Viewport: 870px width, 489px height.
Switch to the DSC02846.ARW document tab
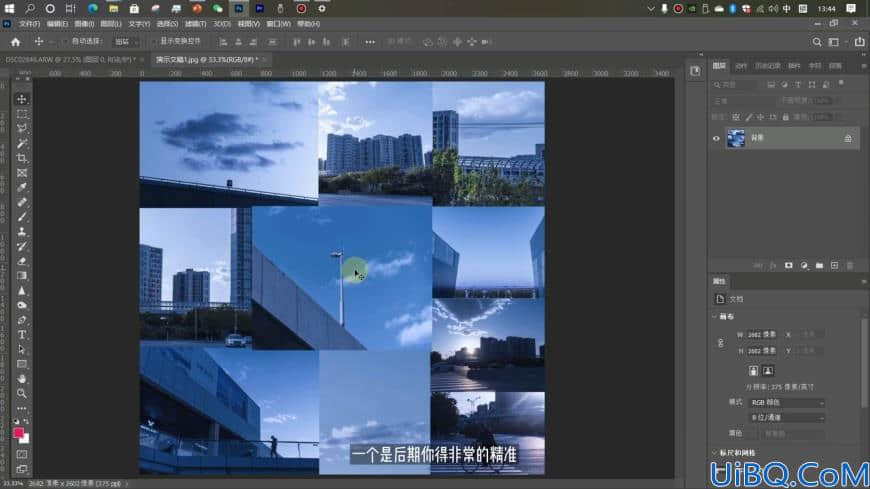click(x=70, y=59)
